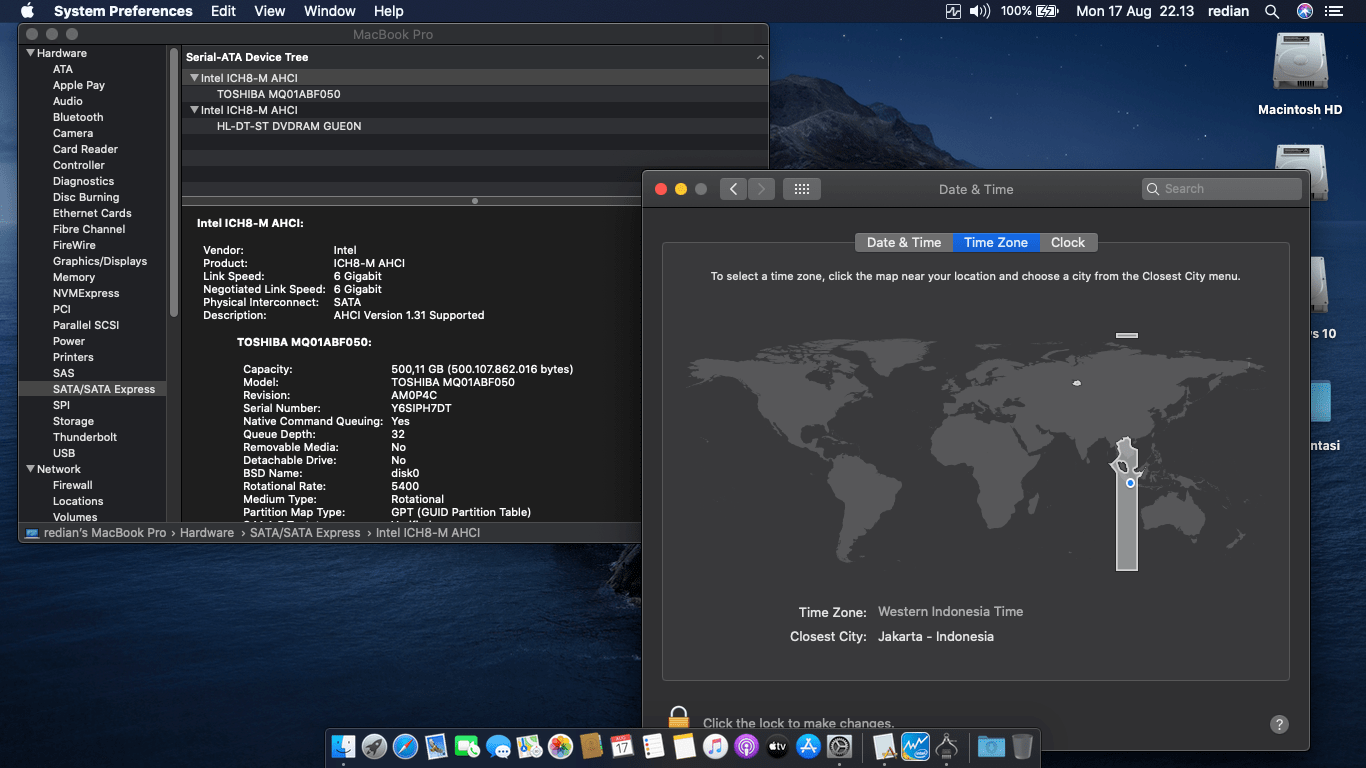This screenshot has height=768, width=1366.
Task: Open the Edit menu
Action: [x=223, y=11]
